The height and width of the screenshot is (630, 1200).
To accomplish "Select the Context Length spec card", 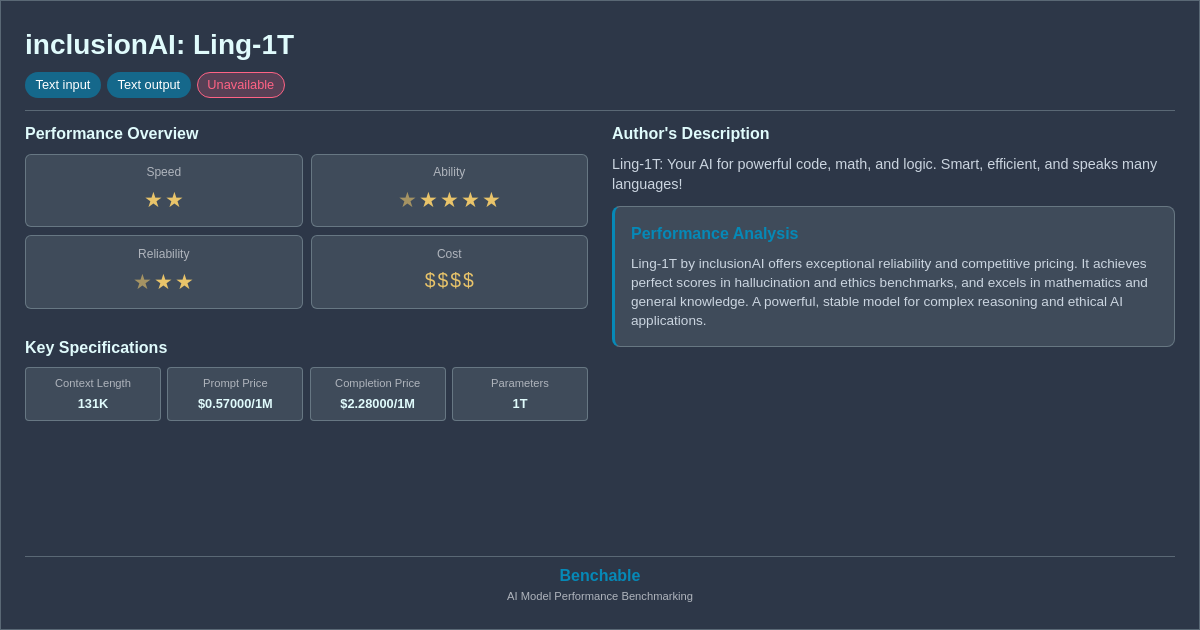I will click(x=93, y=394).
